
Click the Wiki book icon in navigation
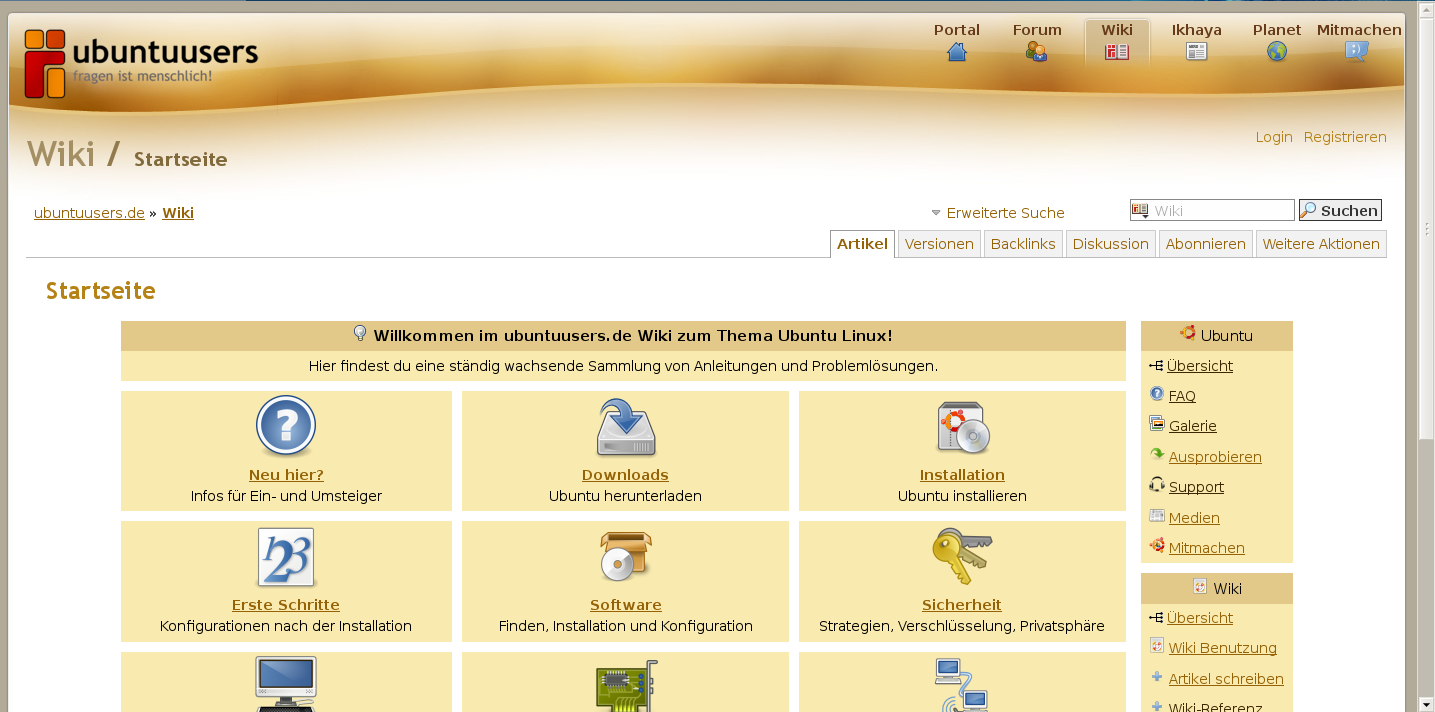[x=1117, y=52]
